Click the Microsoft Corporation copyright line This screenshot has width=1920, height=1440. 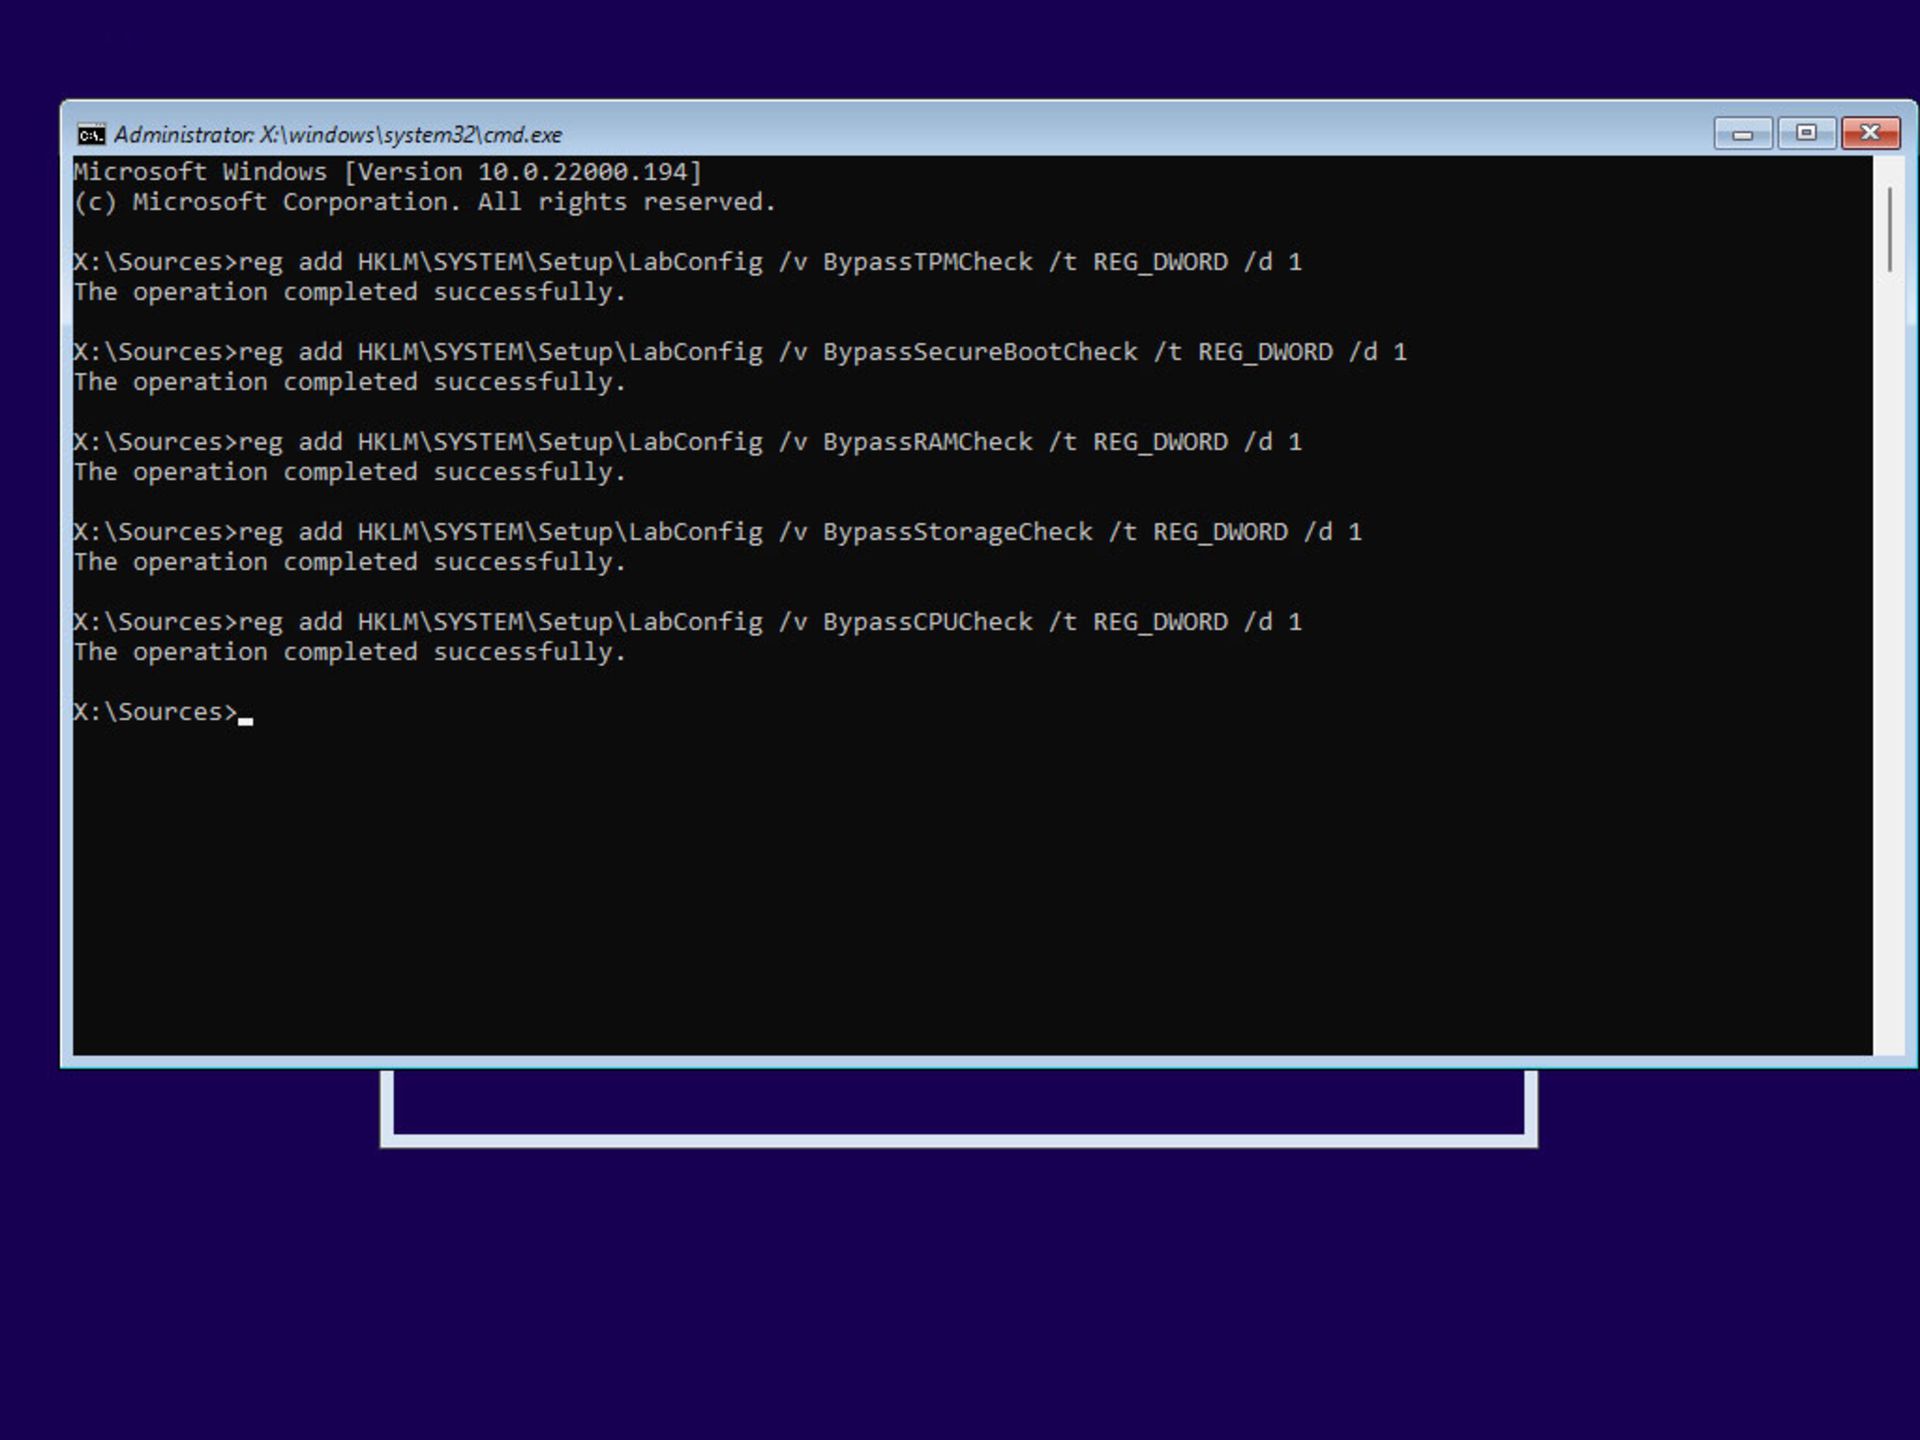pyautogui.click(x=424, y=202)
